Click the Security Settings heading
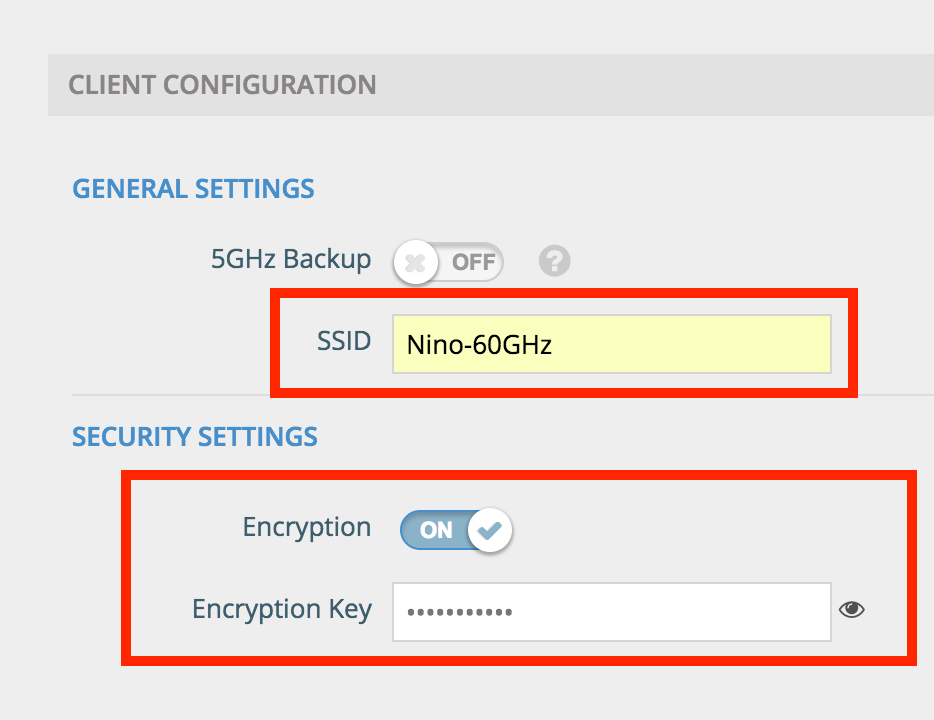The image size is (934, 720). [195, 437]
